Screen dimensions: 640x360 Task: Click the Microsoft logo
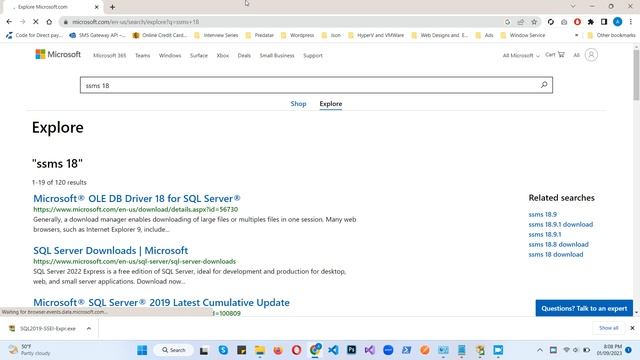pos(58,54)
